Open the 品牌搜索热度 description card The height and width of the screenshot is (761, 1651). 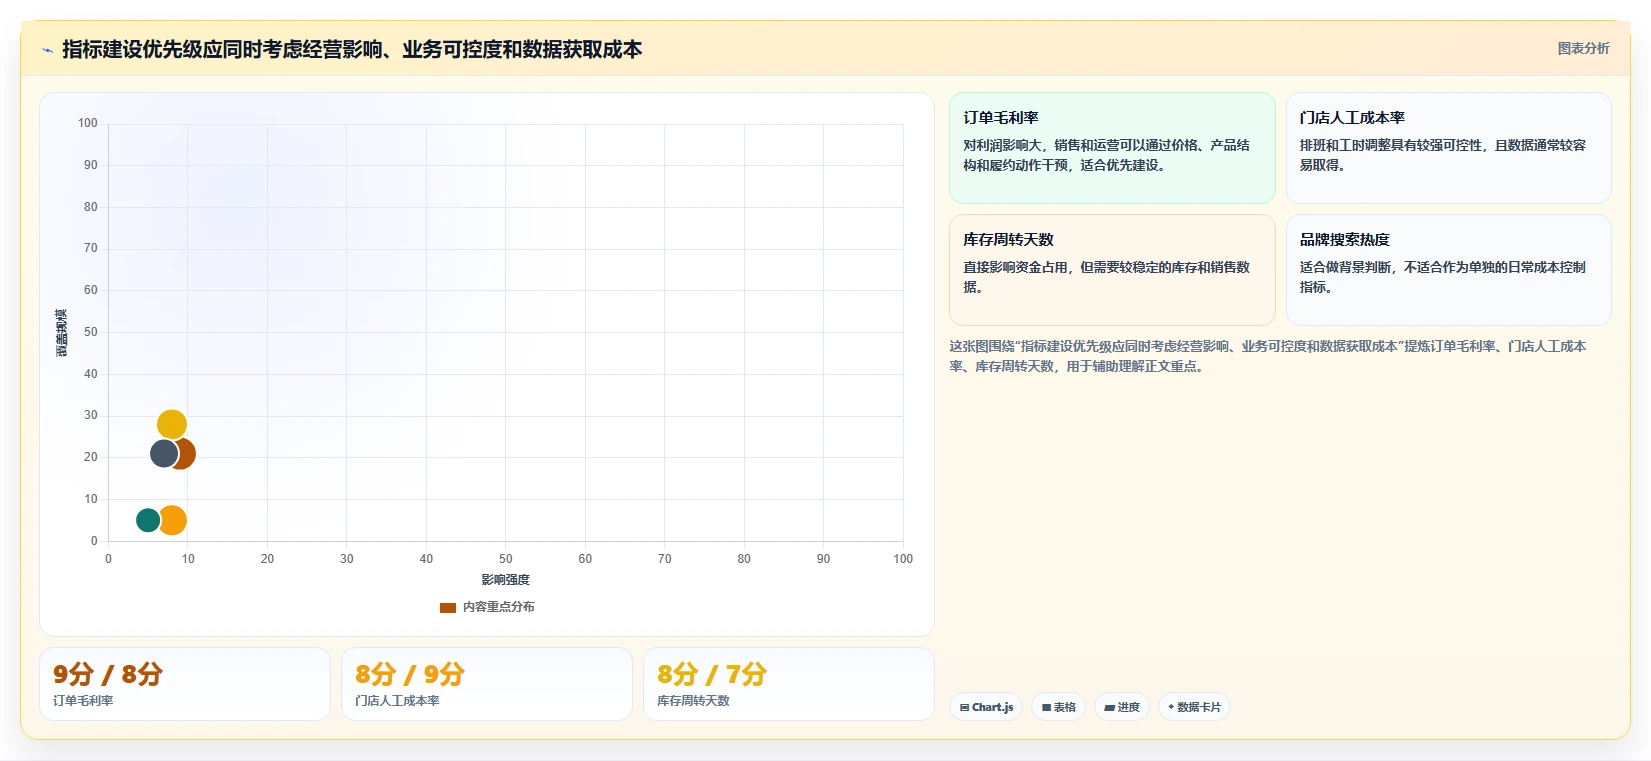(x=1448, y=270)
